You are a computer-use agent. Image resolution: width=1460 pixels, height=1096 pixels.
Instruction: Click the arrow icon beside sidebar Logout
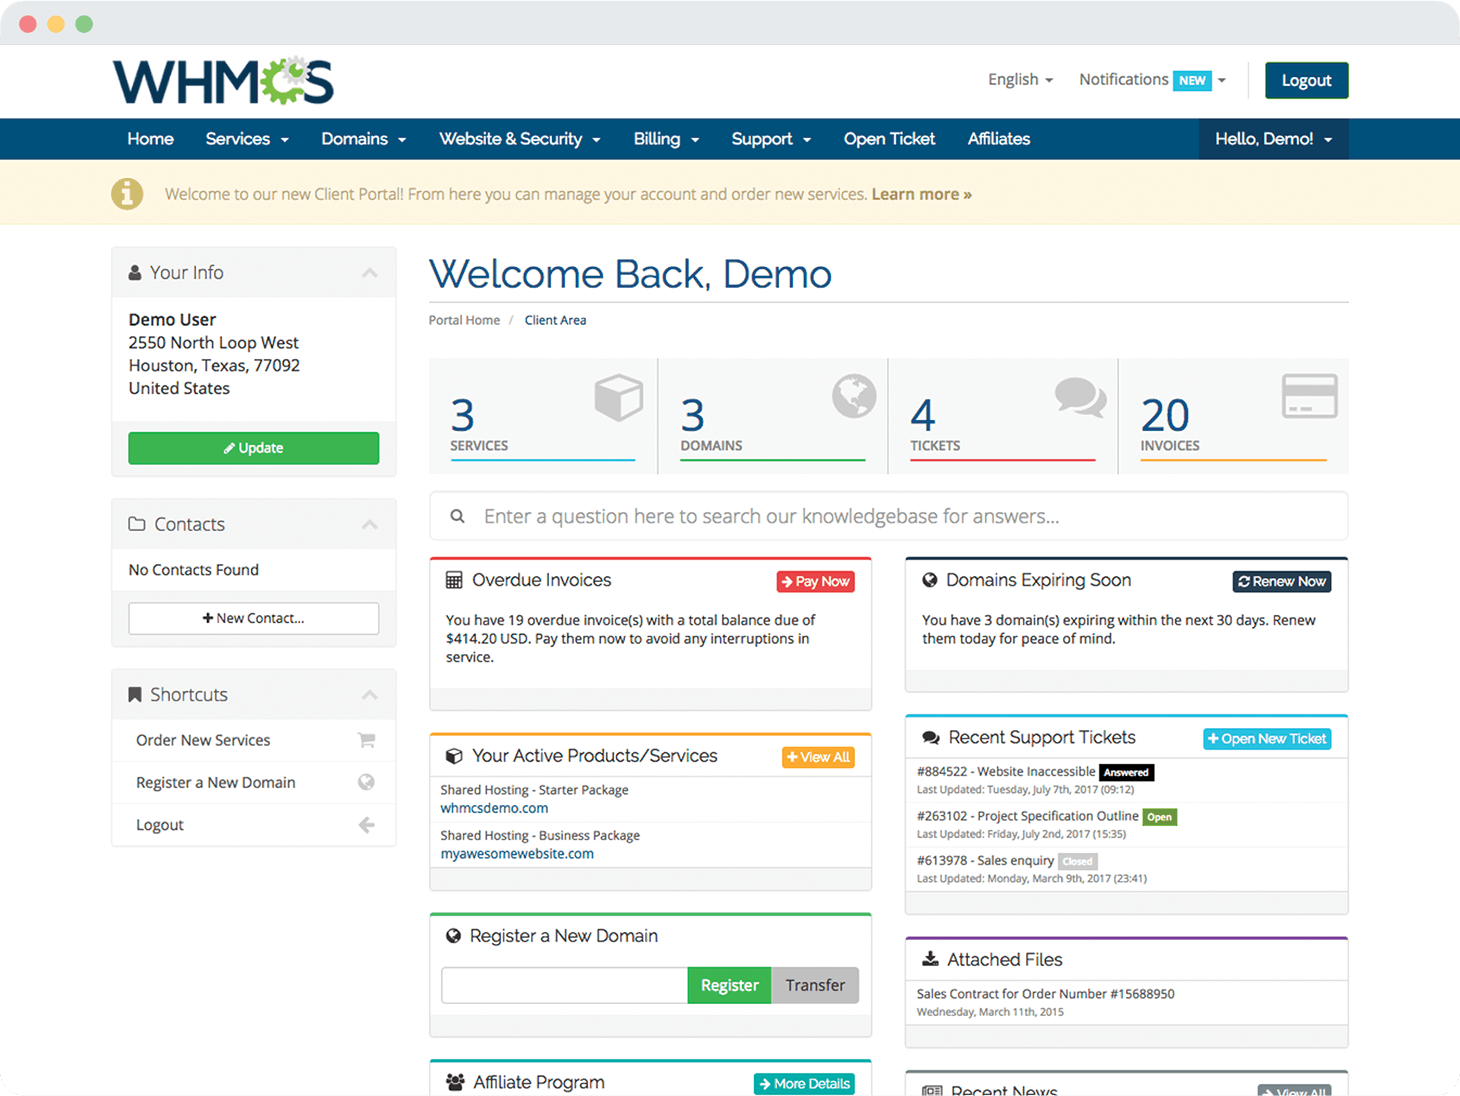click(x=367, y=825)
